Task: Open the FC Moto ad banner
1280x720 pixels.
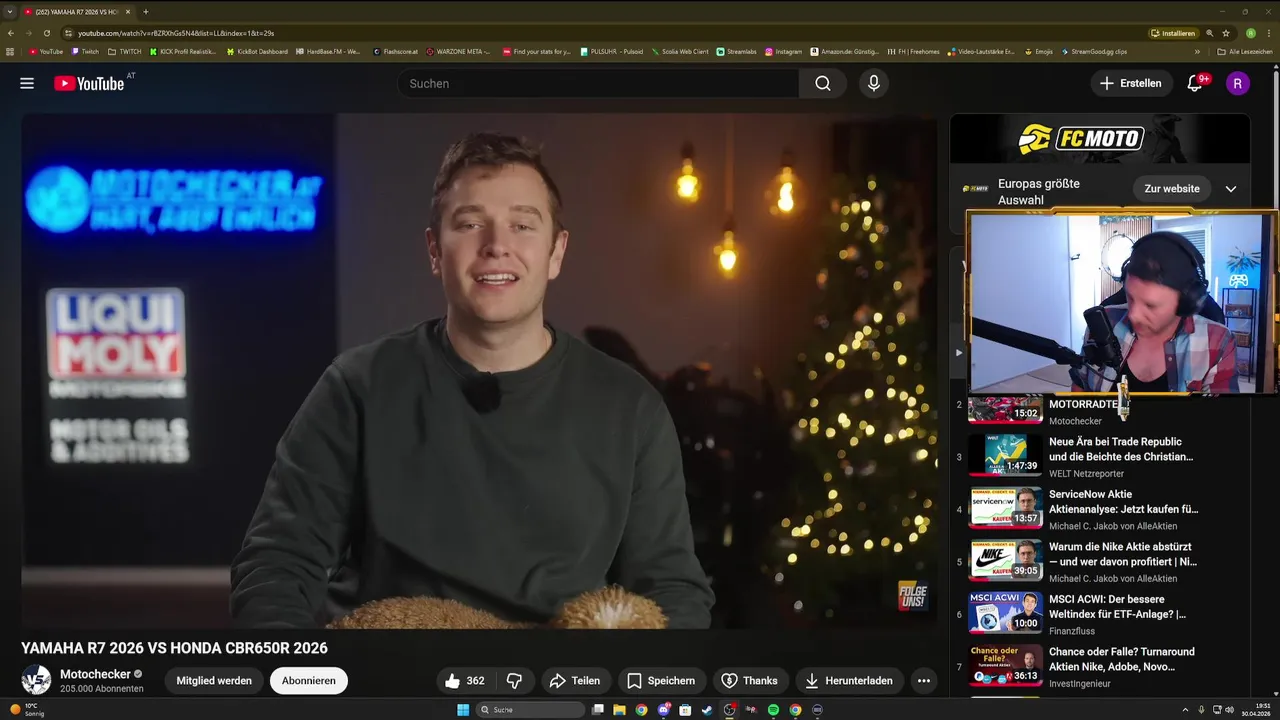Action: (1100, 138)
